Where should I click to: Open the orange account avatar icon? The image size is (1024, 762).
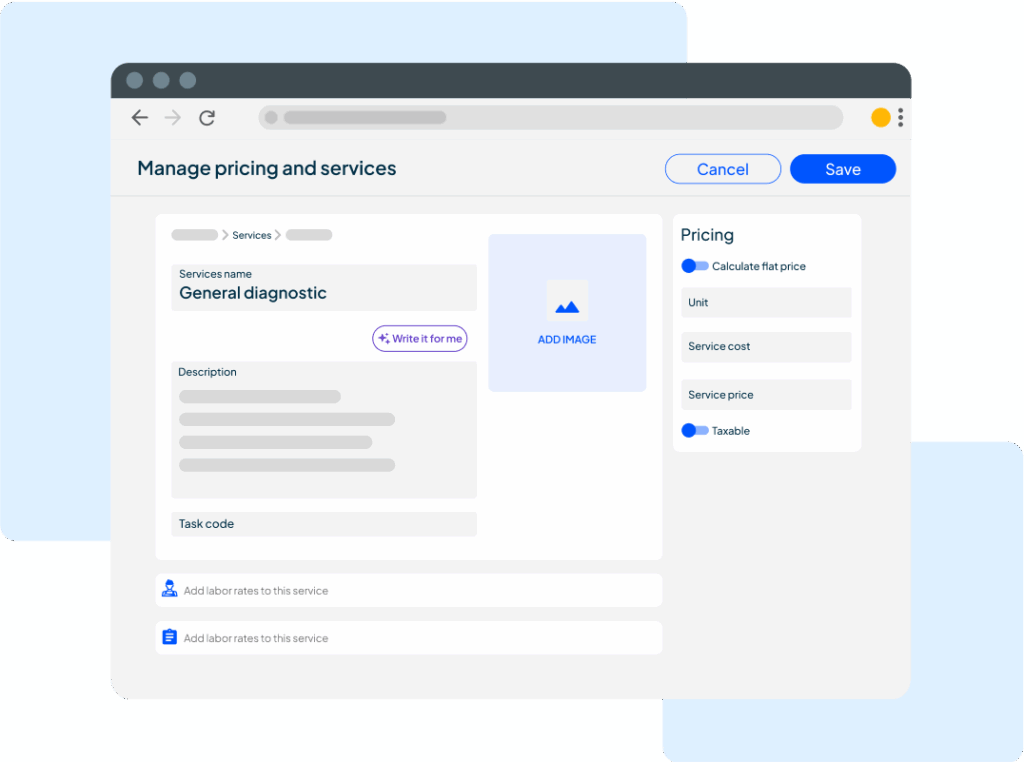point(880,117)
